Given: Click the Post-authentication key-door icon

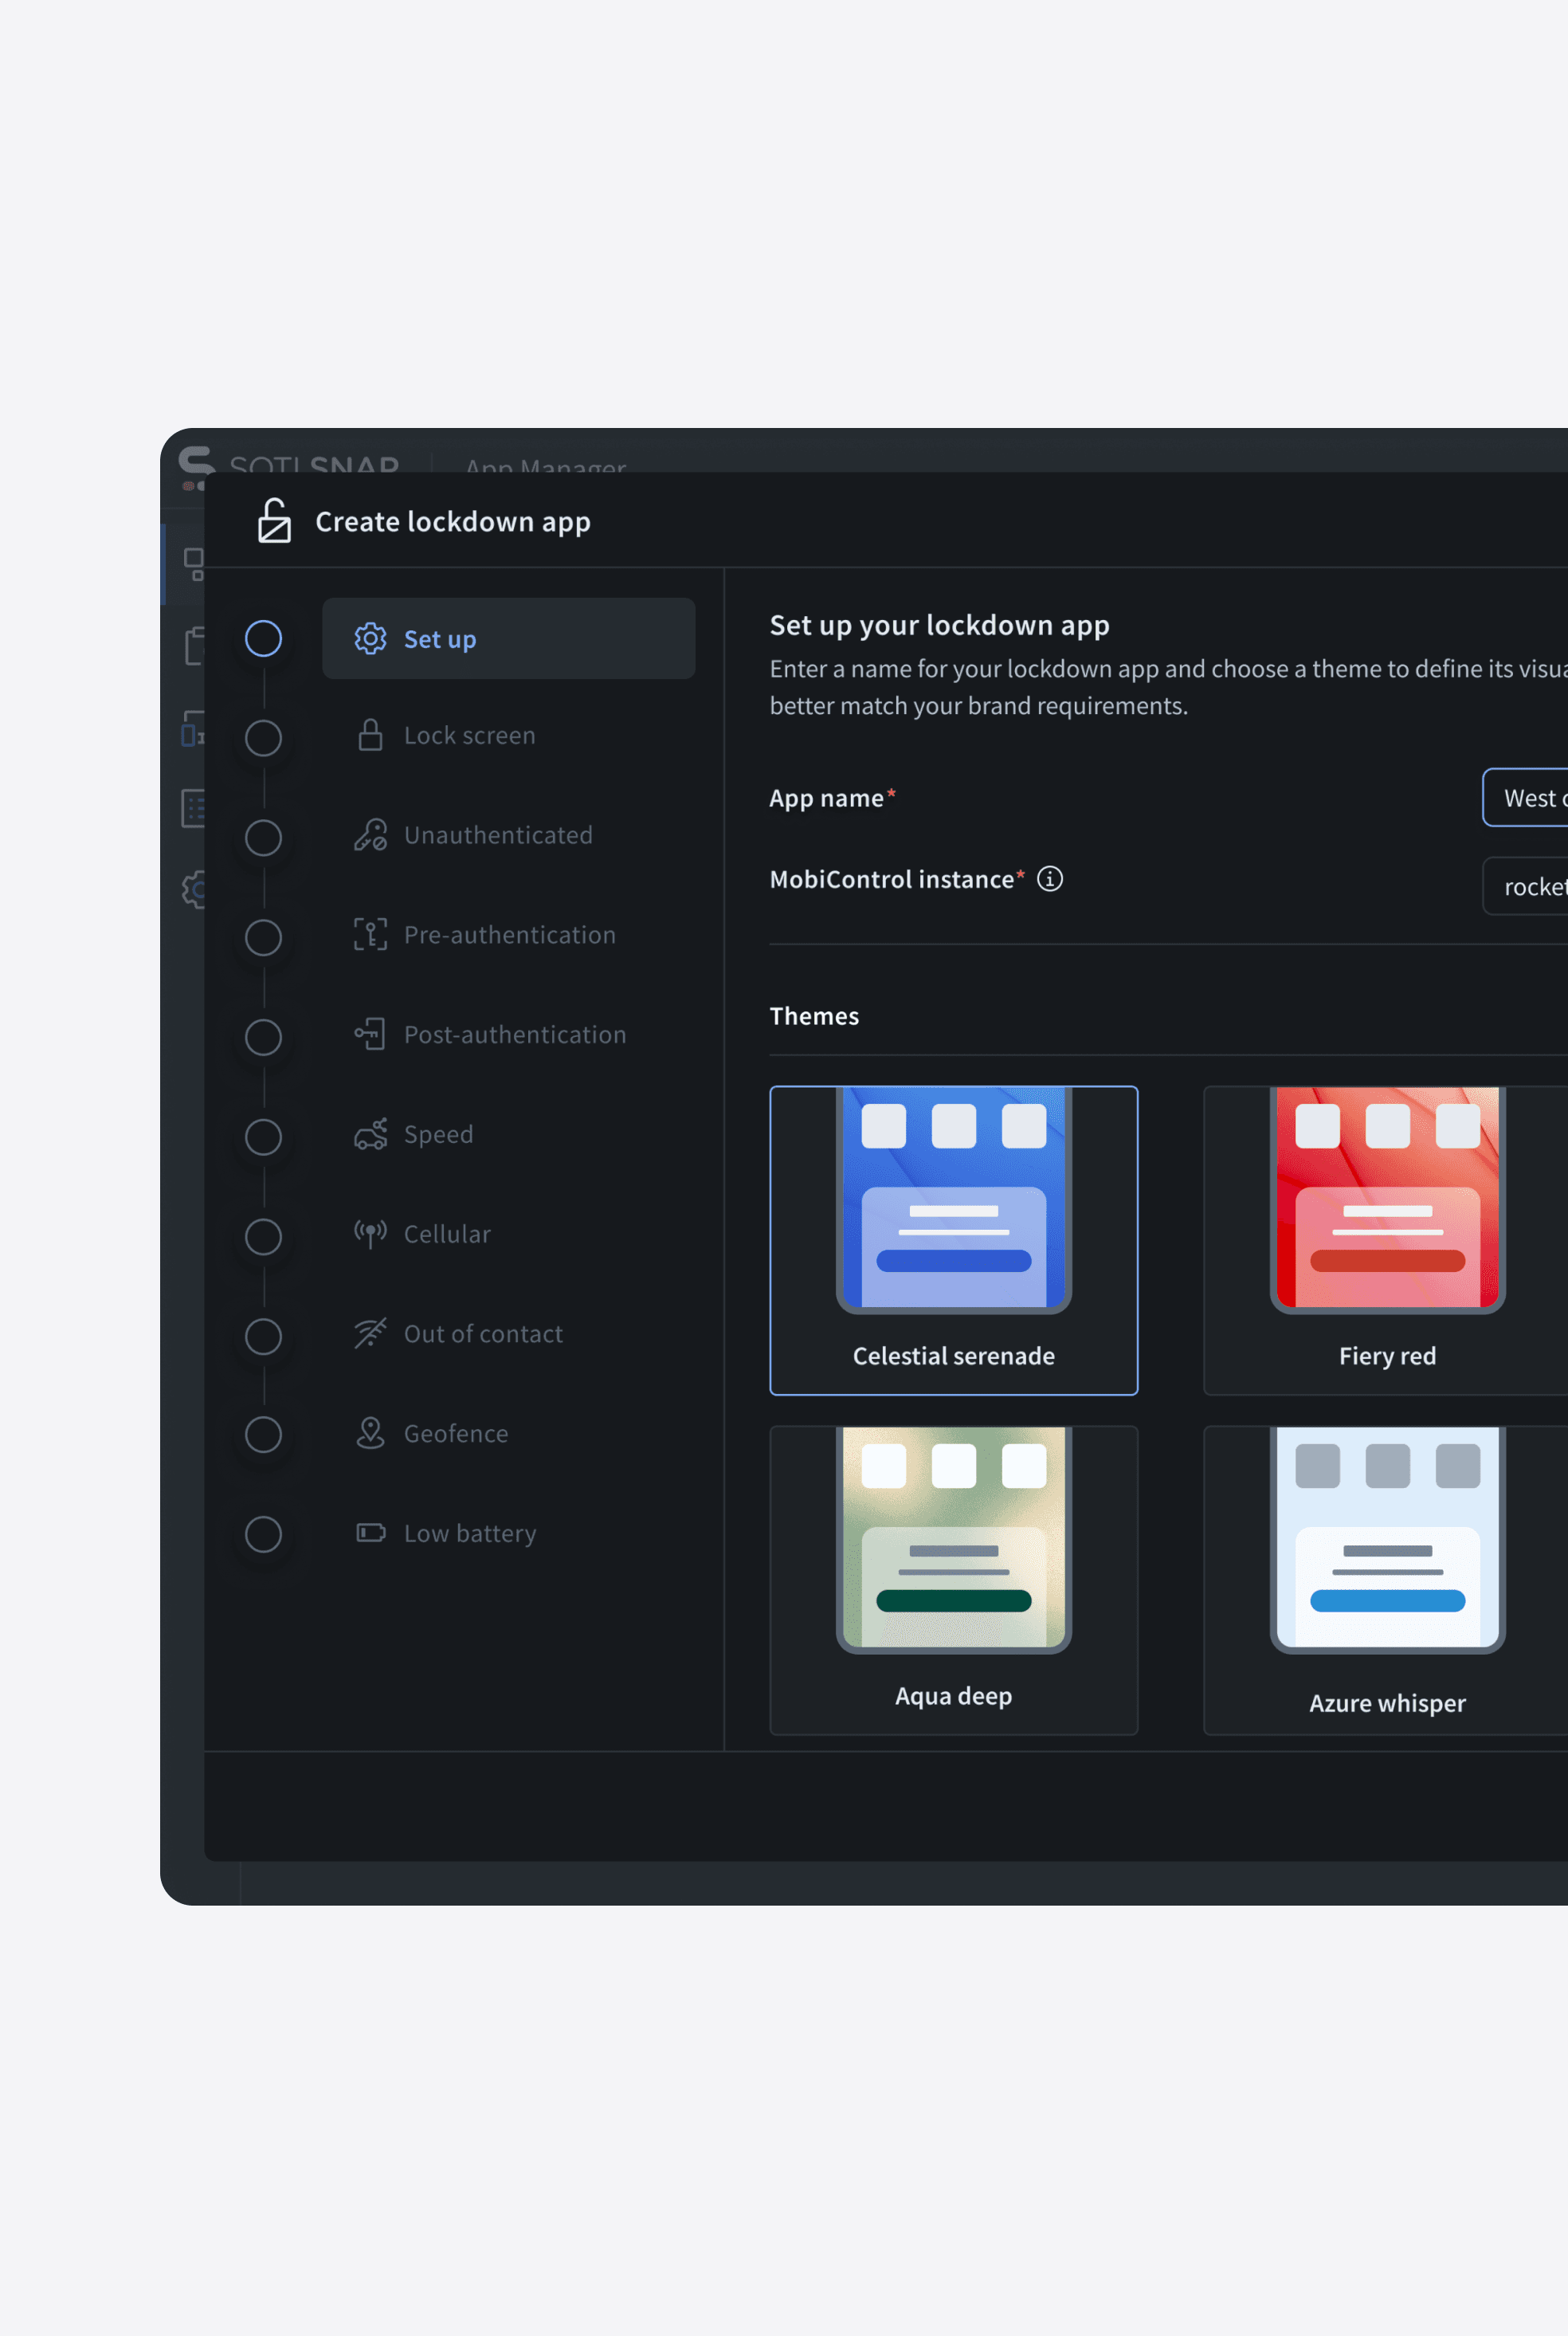Looking at the screenshot, I should tap(370, 1034).
